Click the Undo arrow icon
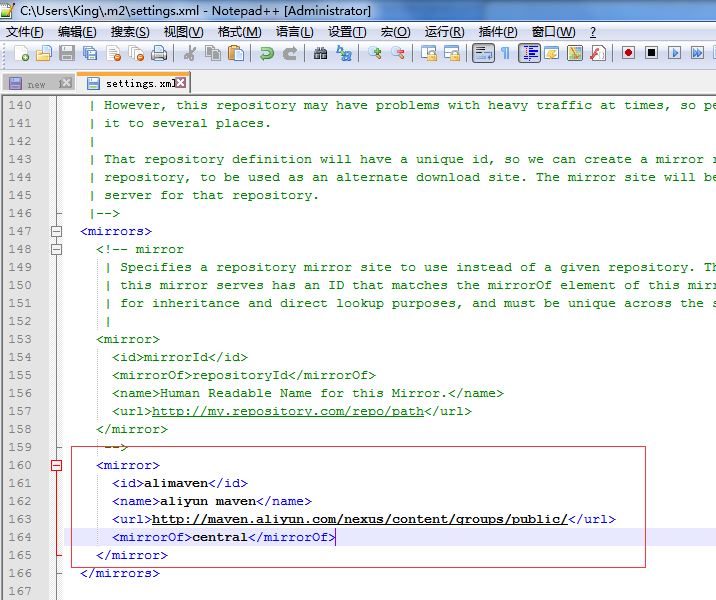 coord(267,53)
